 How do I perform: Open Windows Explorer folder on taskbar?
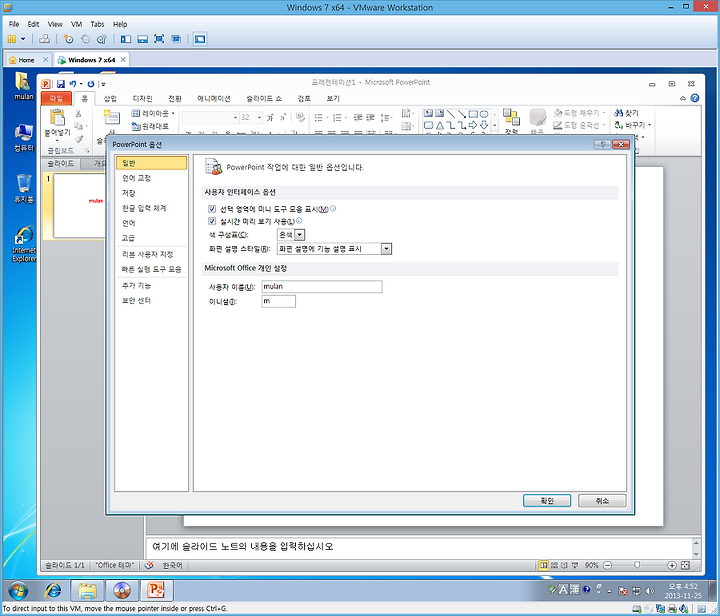87,590
